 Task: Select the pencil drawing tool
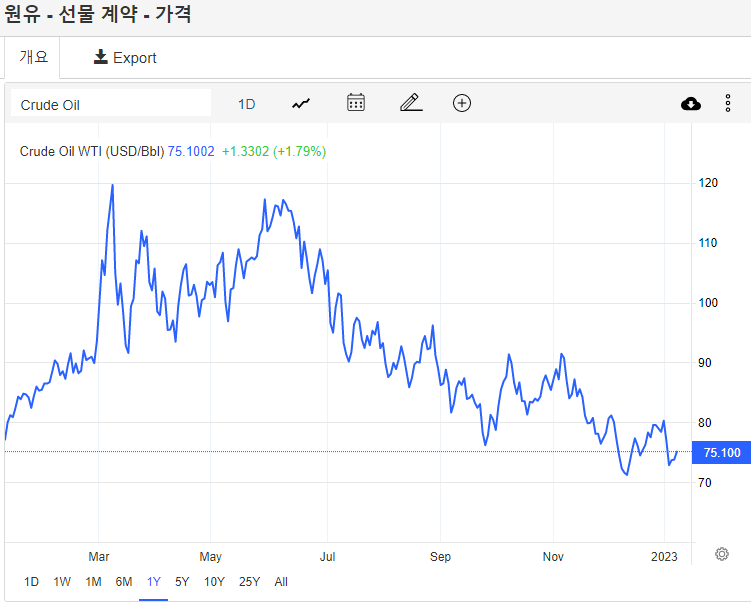pyautogui.click(x=411, y=103)
